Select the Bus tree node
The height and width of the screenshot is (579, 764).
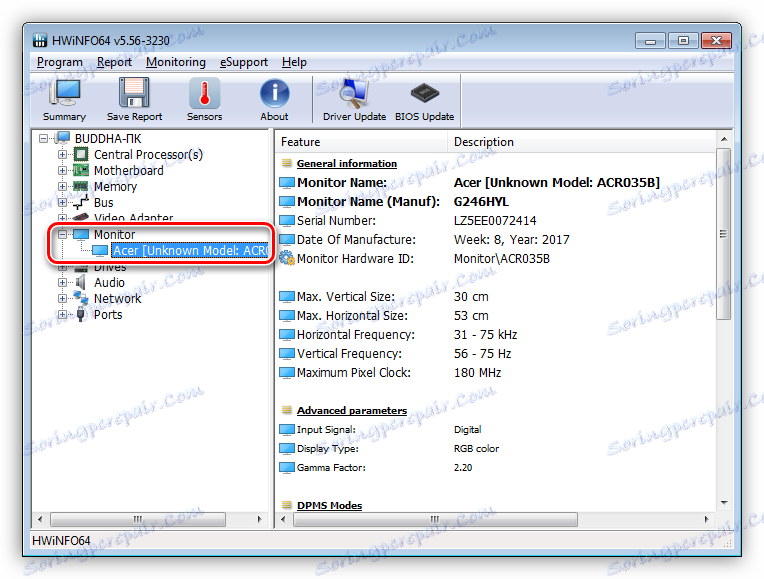click(x=103, y=203)
